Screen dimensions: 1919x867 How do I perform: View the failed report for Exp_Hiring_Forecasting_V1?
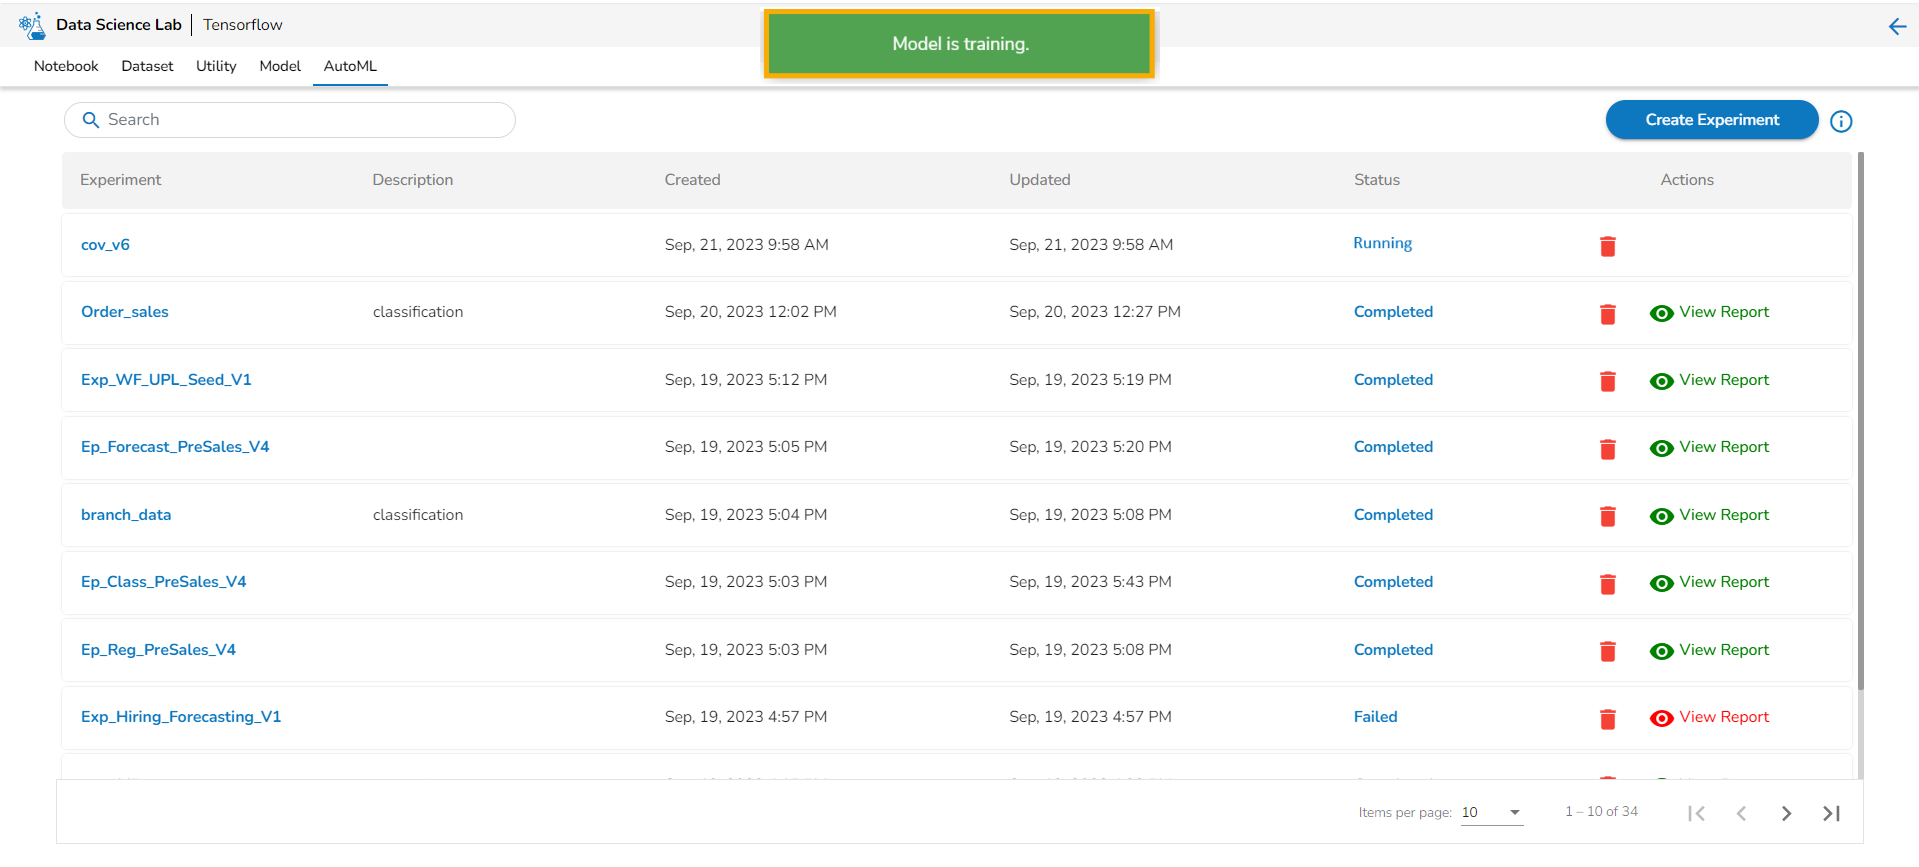(1710, 718)
